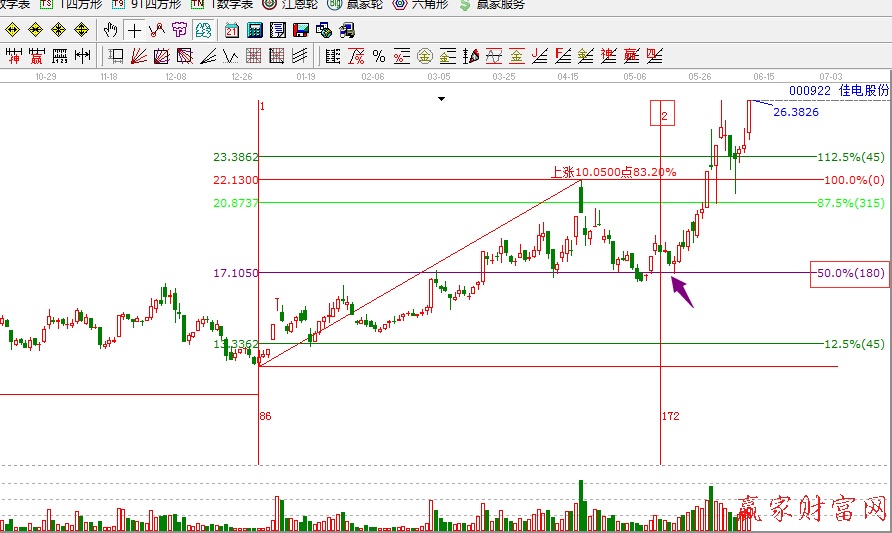
Task: Click the 六角形 button
Action: coord(421,4)
